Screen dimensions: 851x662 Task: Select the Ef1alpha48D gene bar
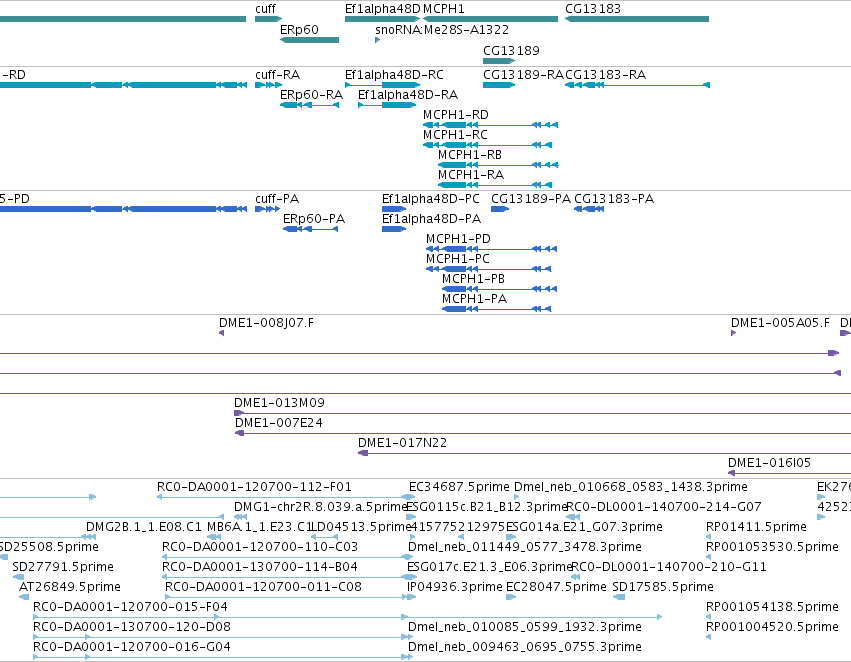click(382, 19)
